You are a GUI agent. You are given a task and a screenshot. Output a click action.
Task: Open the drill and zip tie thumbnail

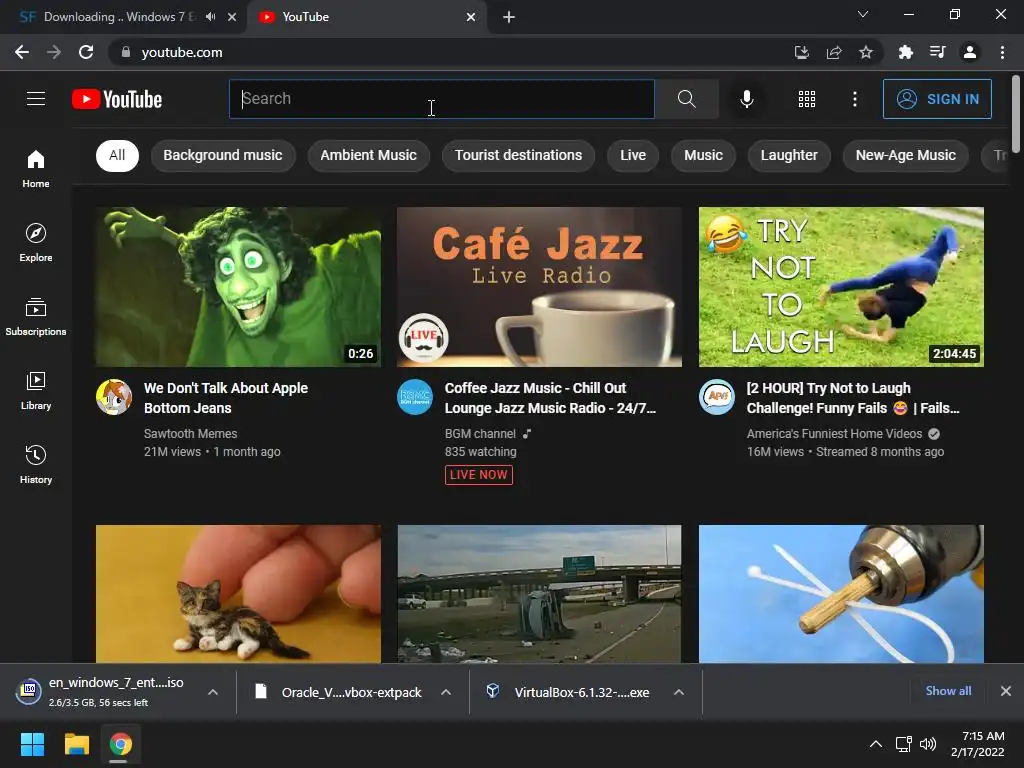click(x=841, y=594)
